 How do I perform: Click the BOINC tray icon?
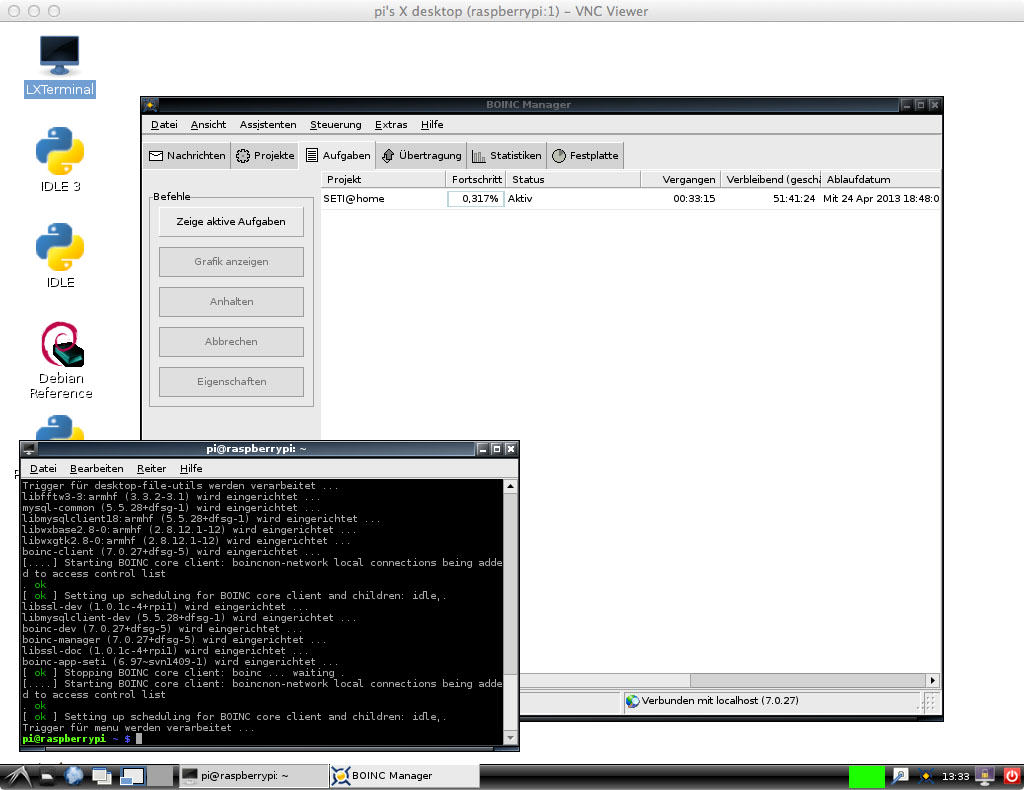[926, 776]
